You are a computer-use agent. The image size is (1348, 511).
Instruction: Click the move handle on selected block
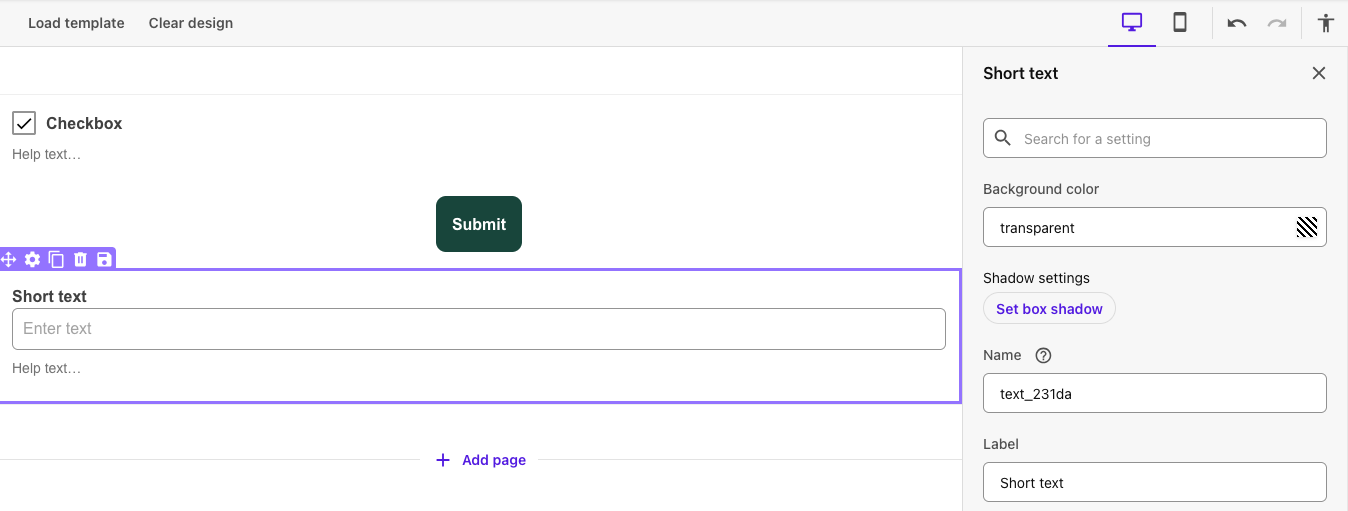coord(9,260)
